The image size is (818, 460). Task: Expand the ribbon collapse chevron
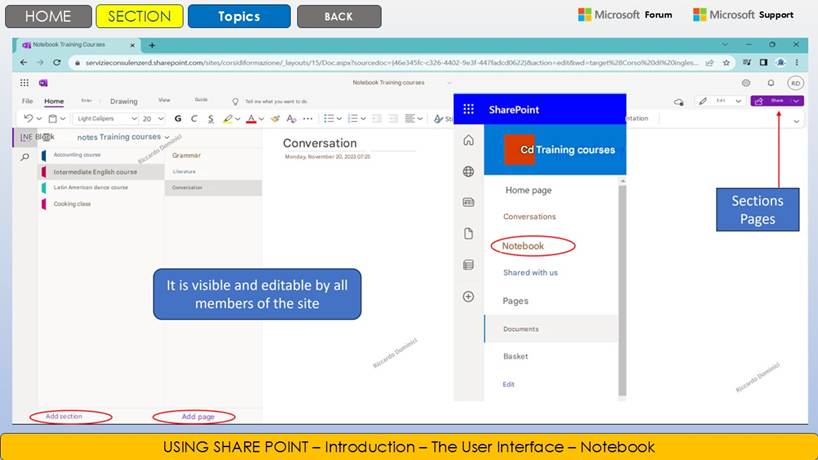pos(796,121)
